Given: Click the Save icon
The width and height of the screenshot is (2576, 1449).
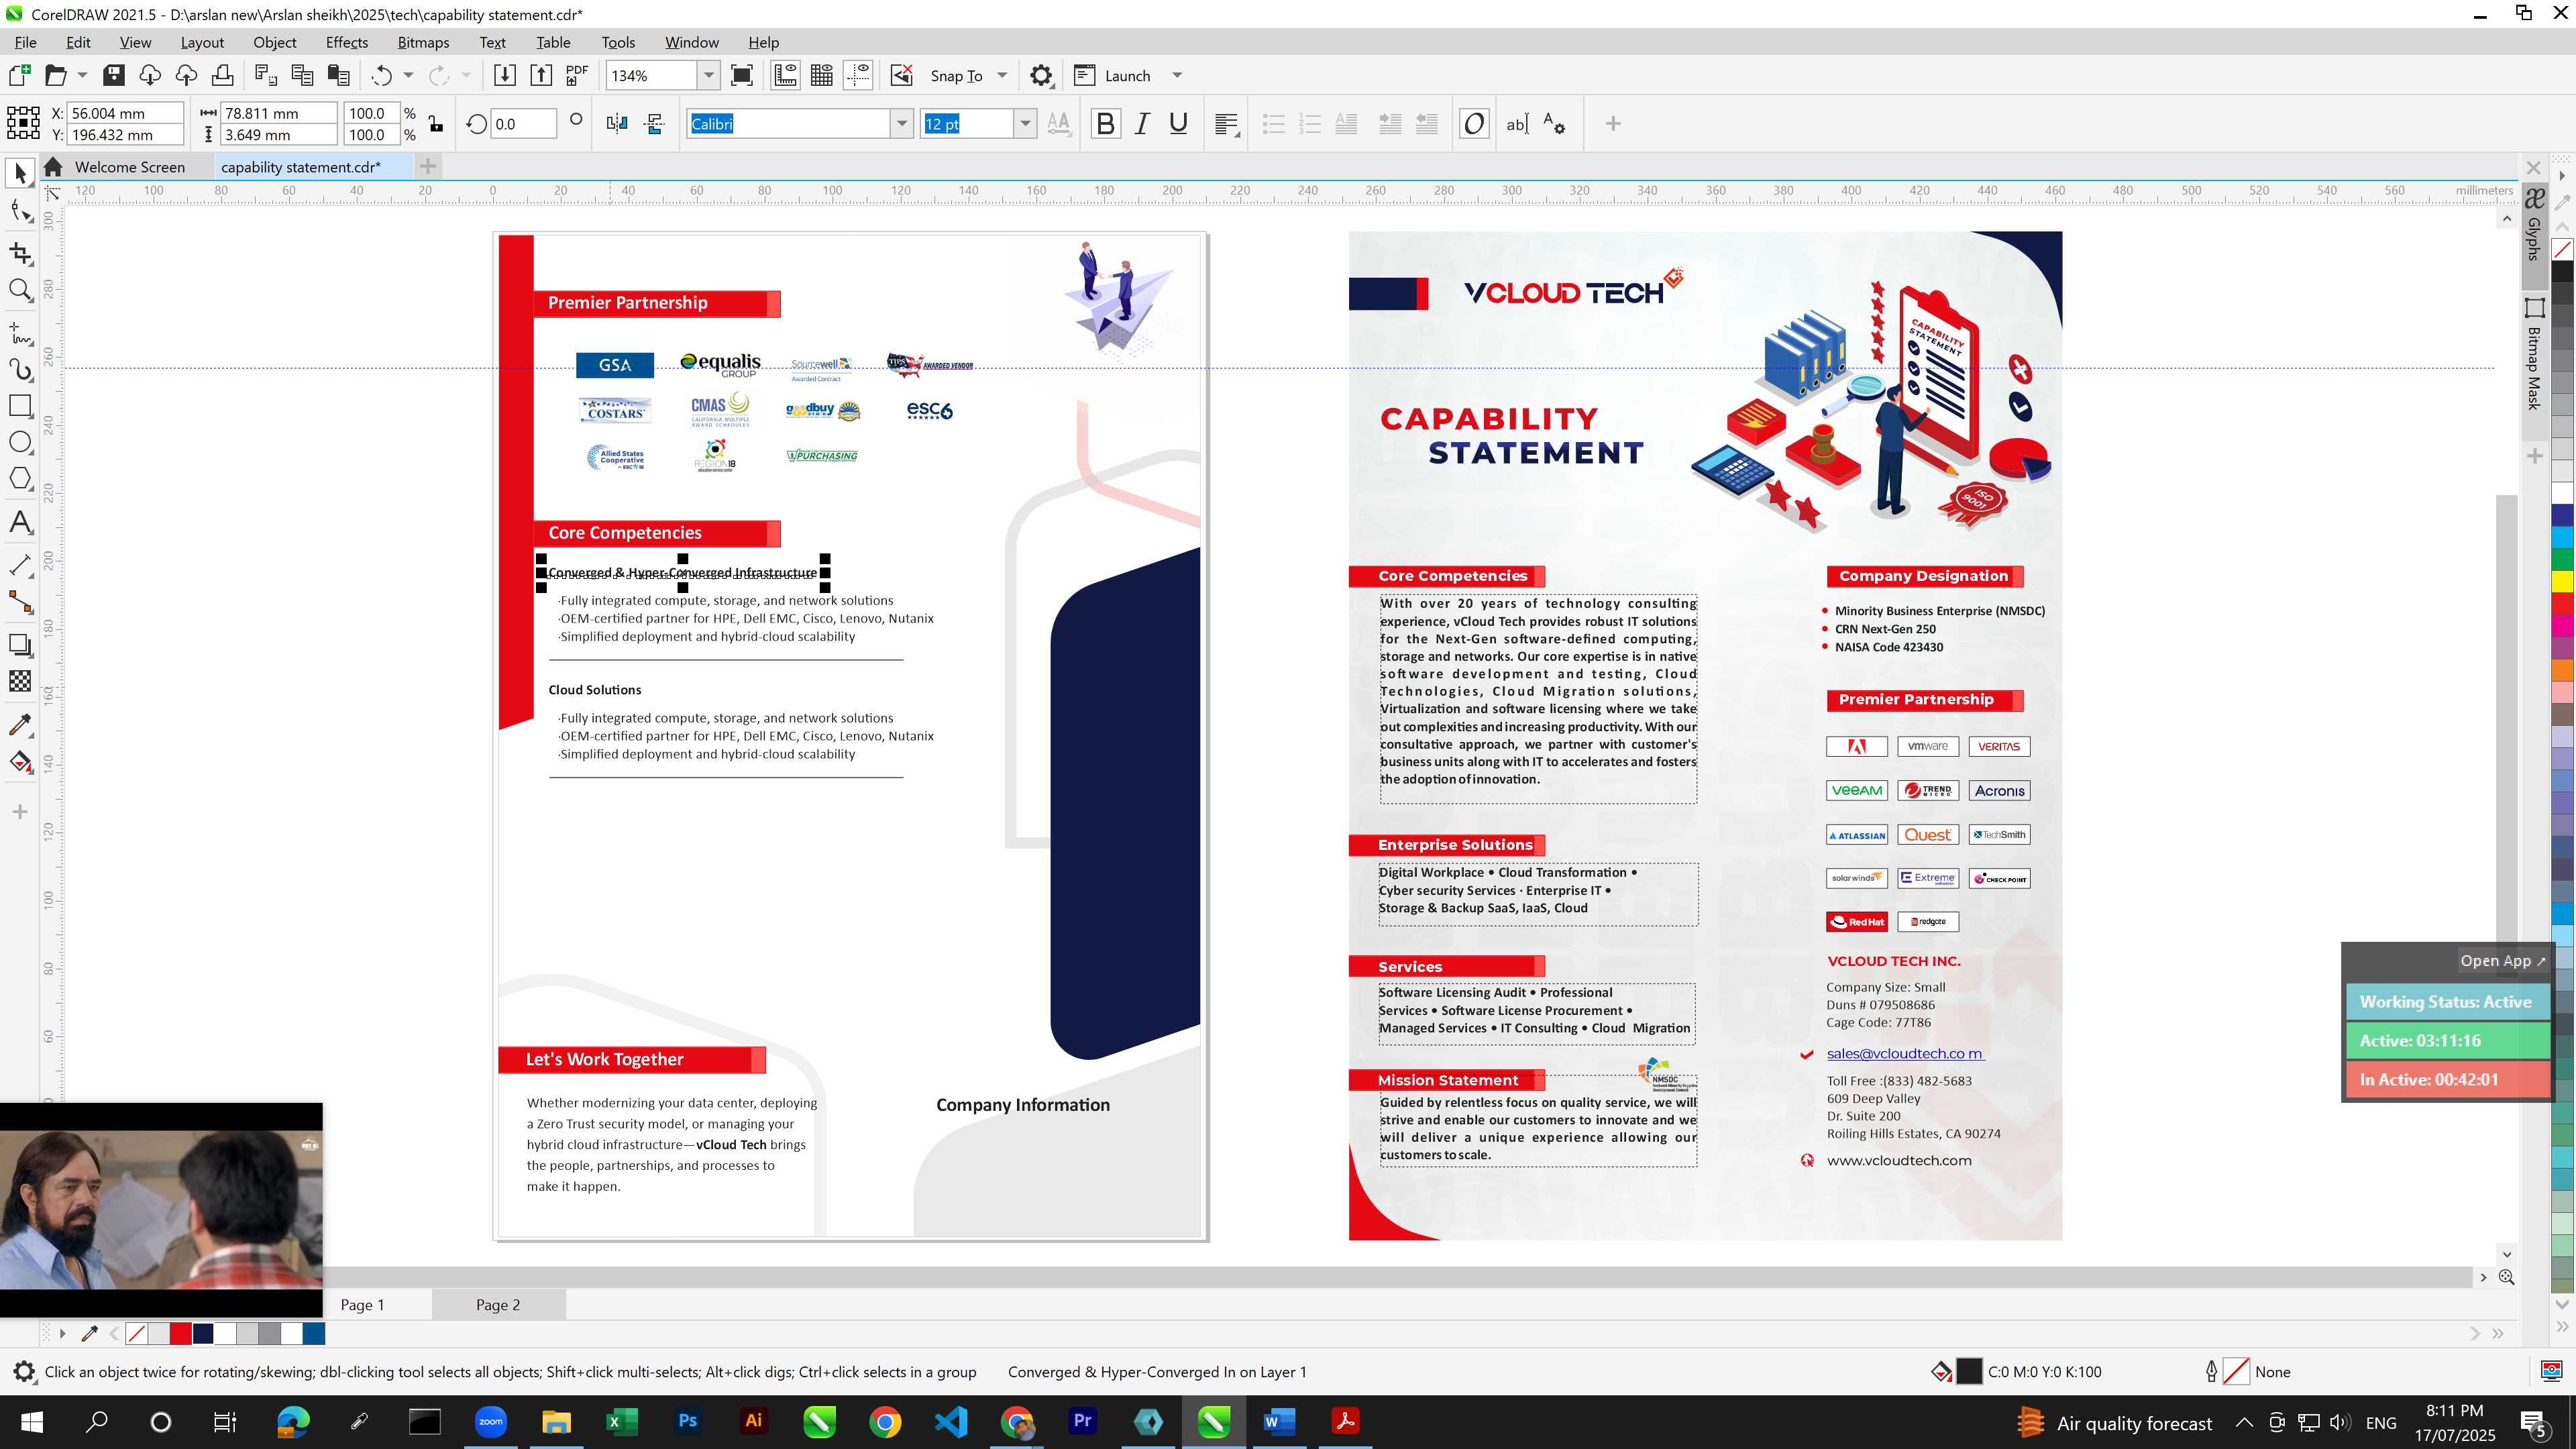Looking at the screenshot, I should pos(113,75).
